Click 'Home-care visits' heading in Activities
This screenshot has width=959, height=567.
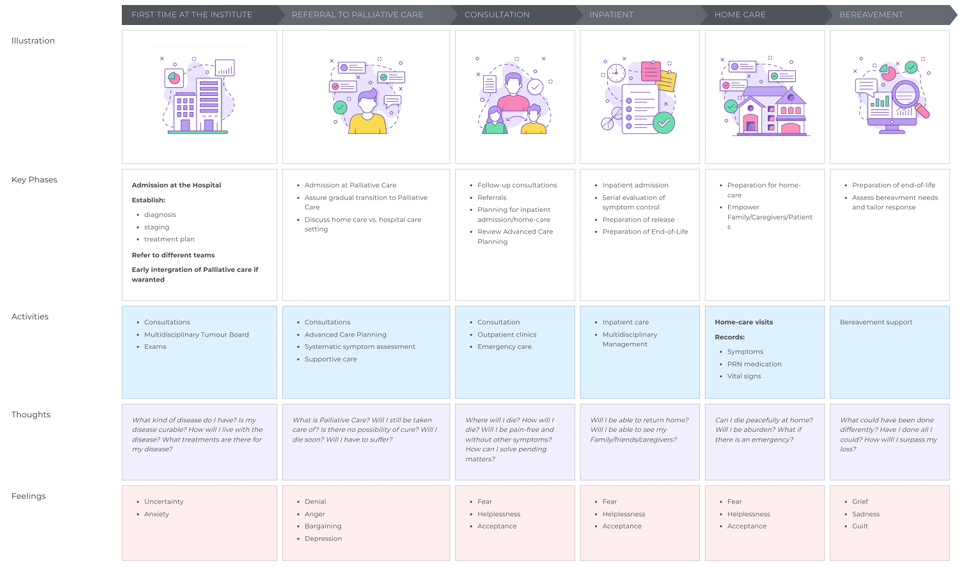tap(744, 322)
